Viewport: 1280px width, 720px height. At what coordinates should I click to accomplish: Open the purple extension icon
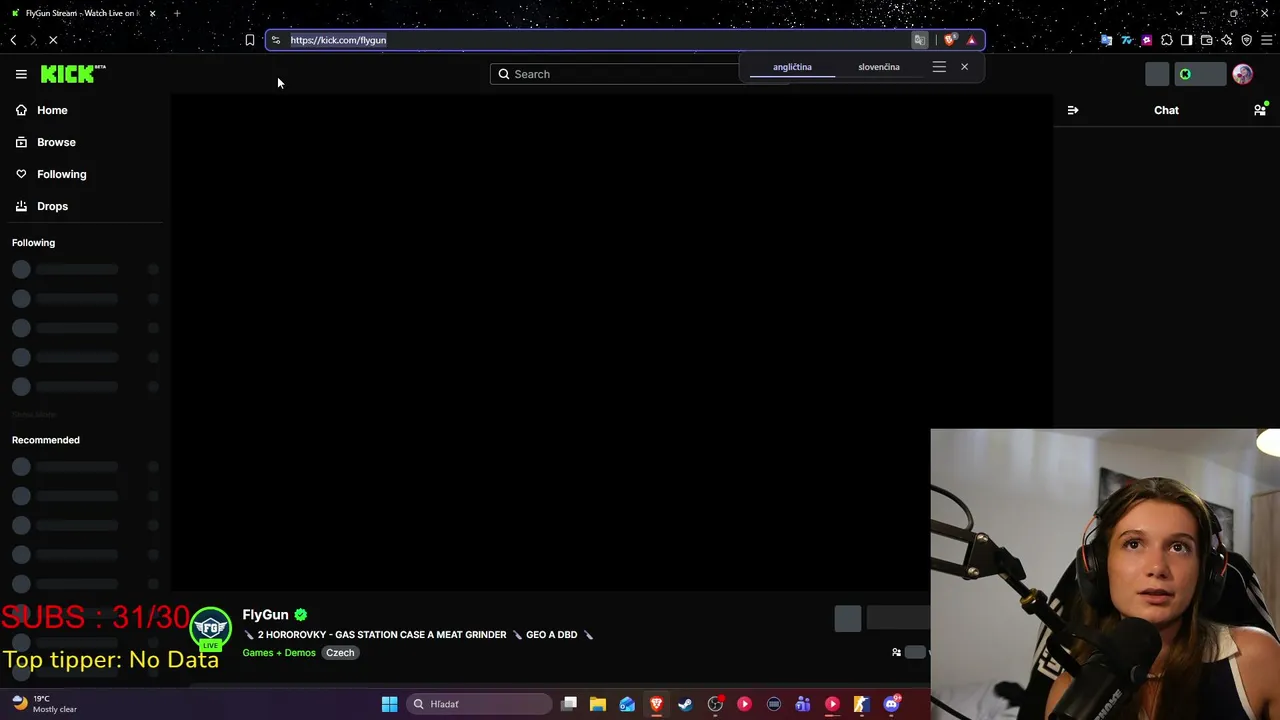(x=1146, y=40)
